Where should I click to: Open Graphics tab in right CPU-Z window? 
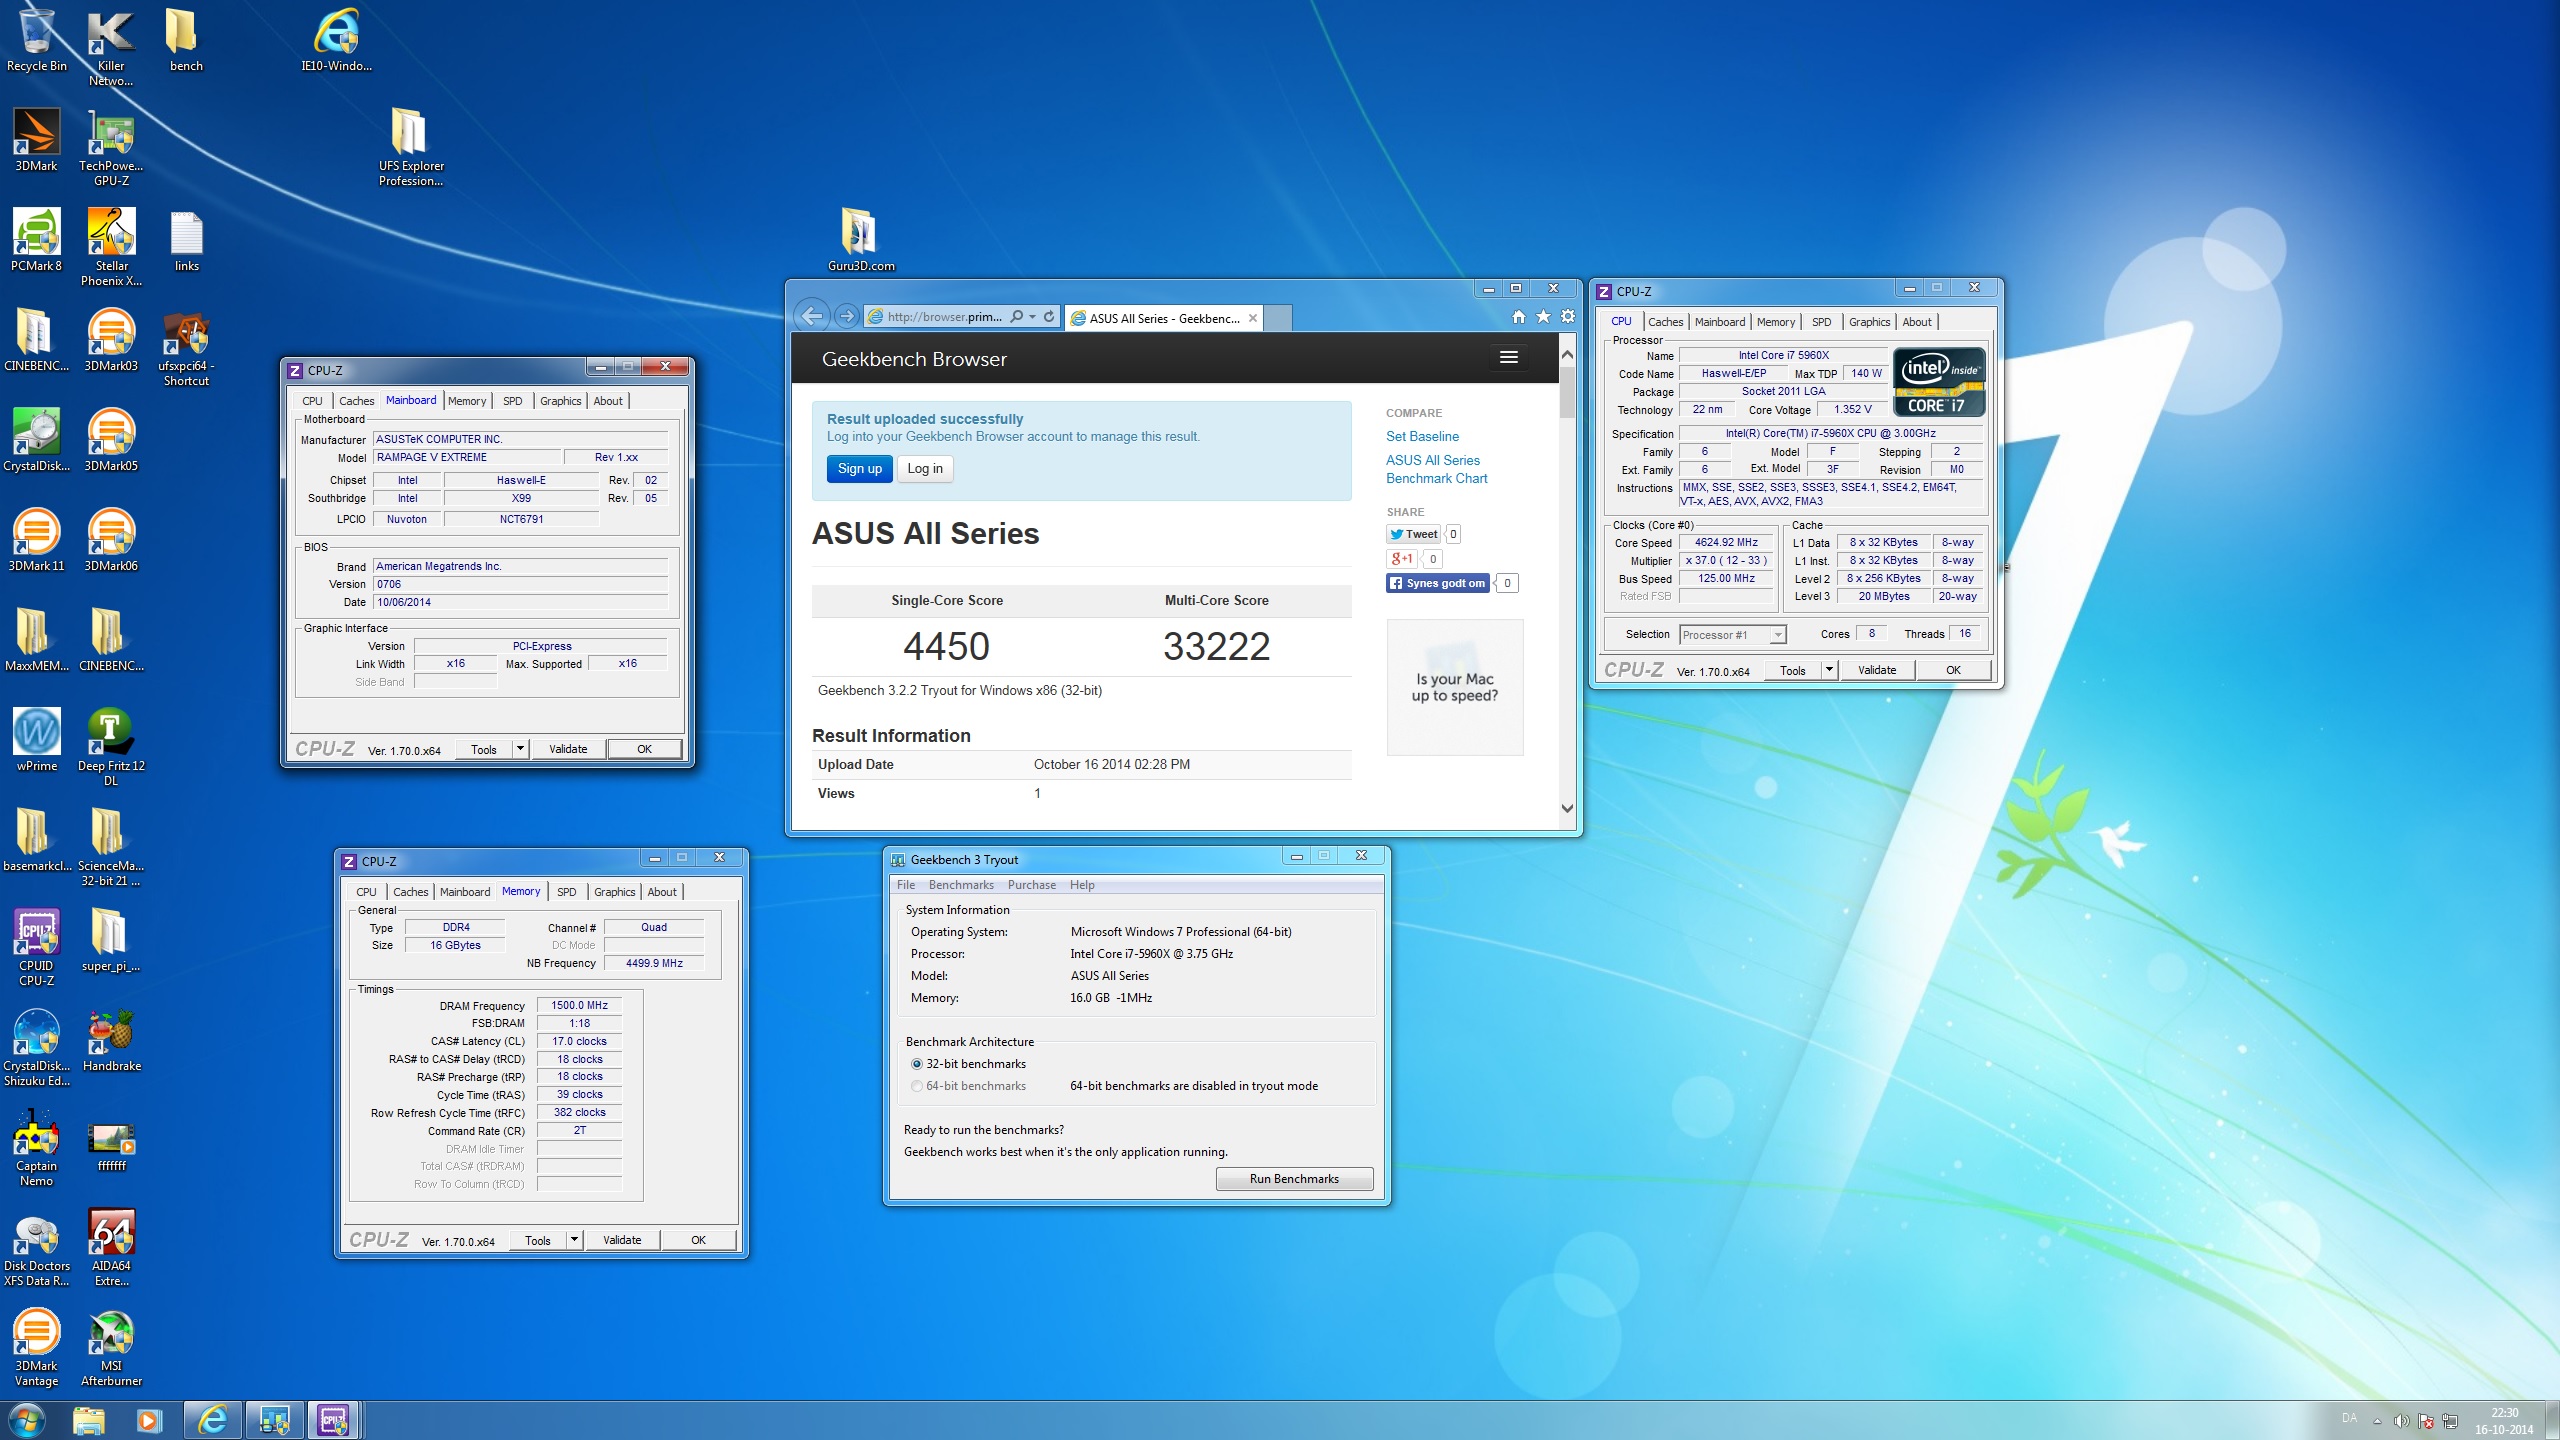pos(1869,322)
